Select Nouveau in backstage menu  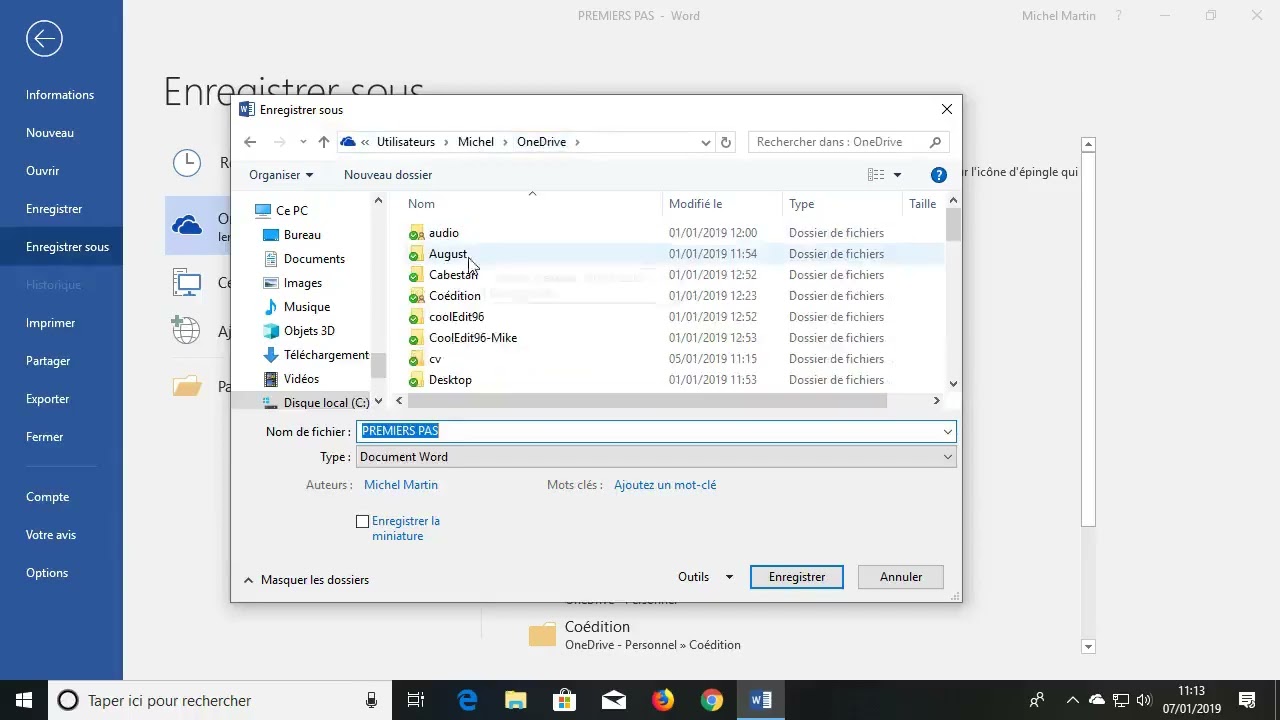[50, 133]
